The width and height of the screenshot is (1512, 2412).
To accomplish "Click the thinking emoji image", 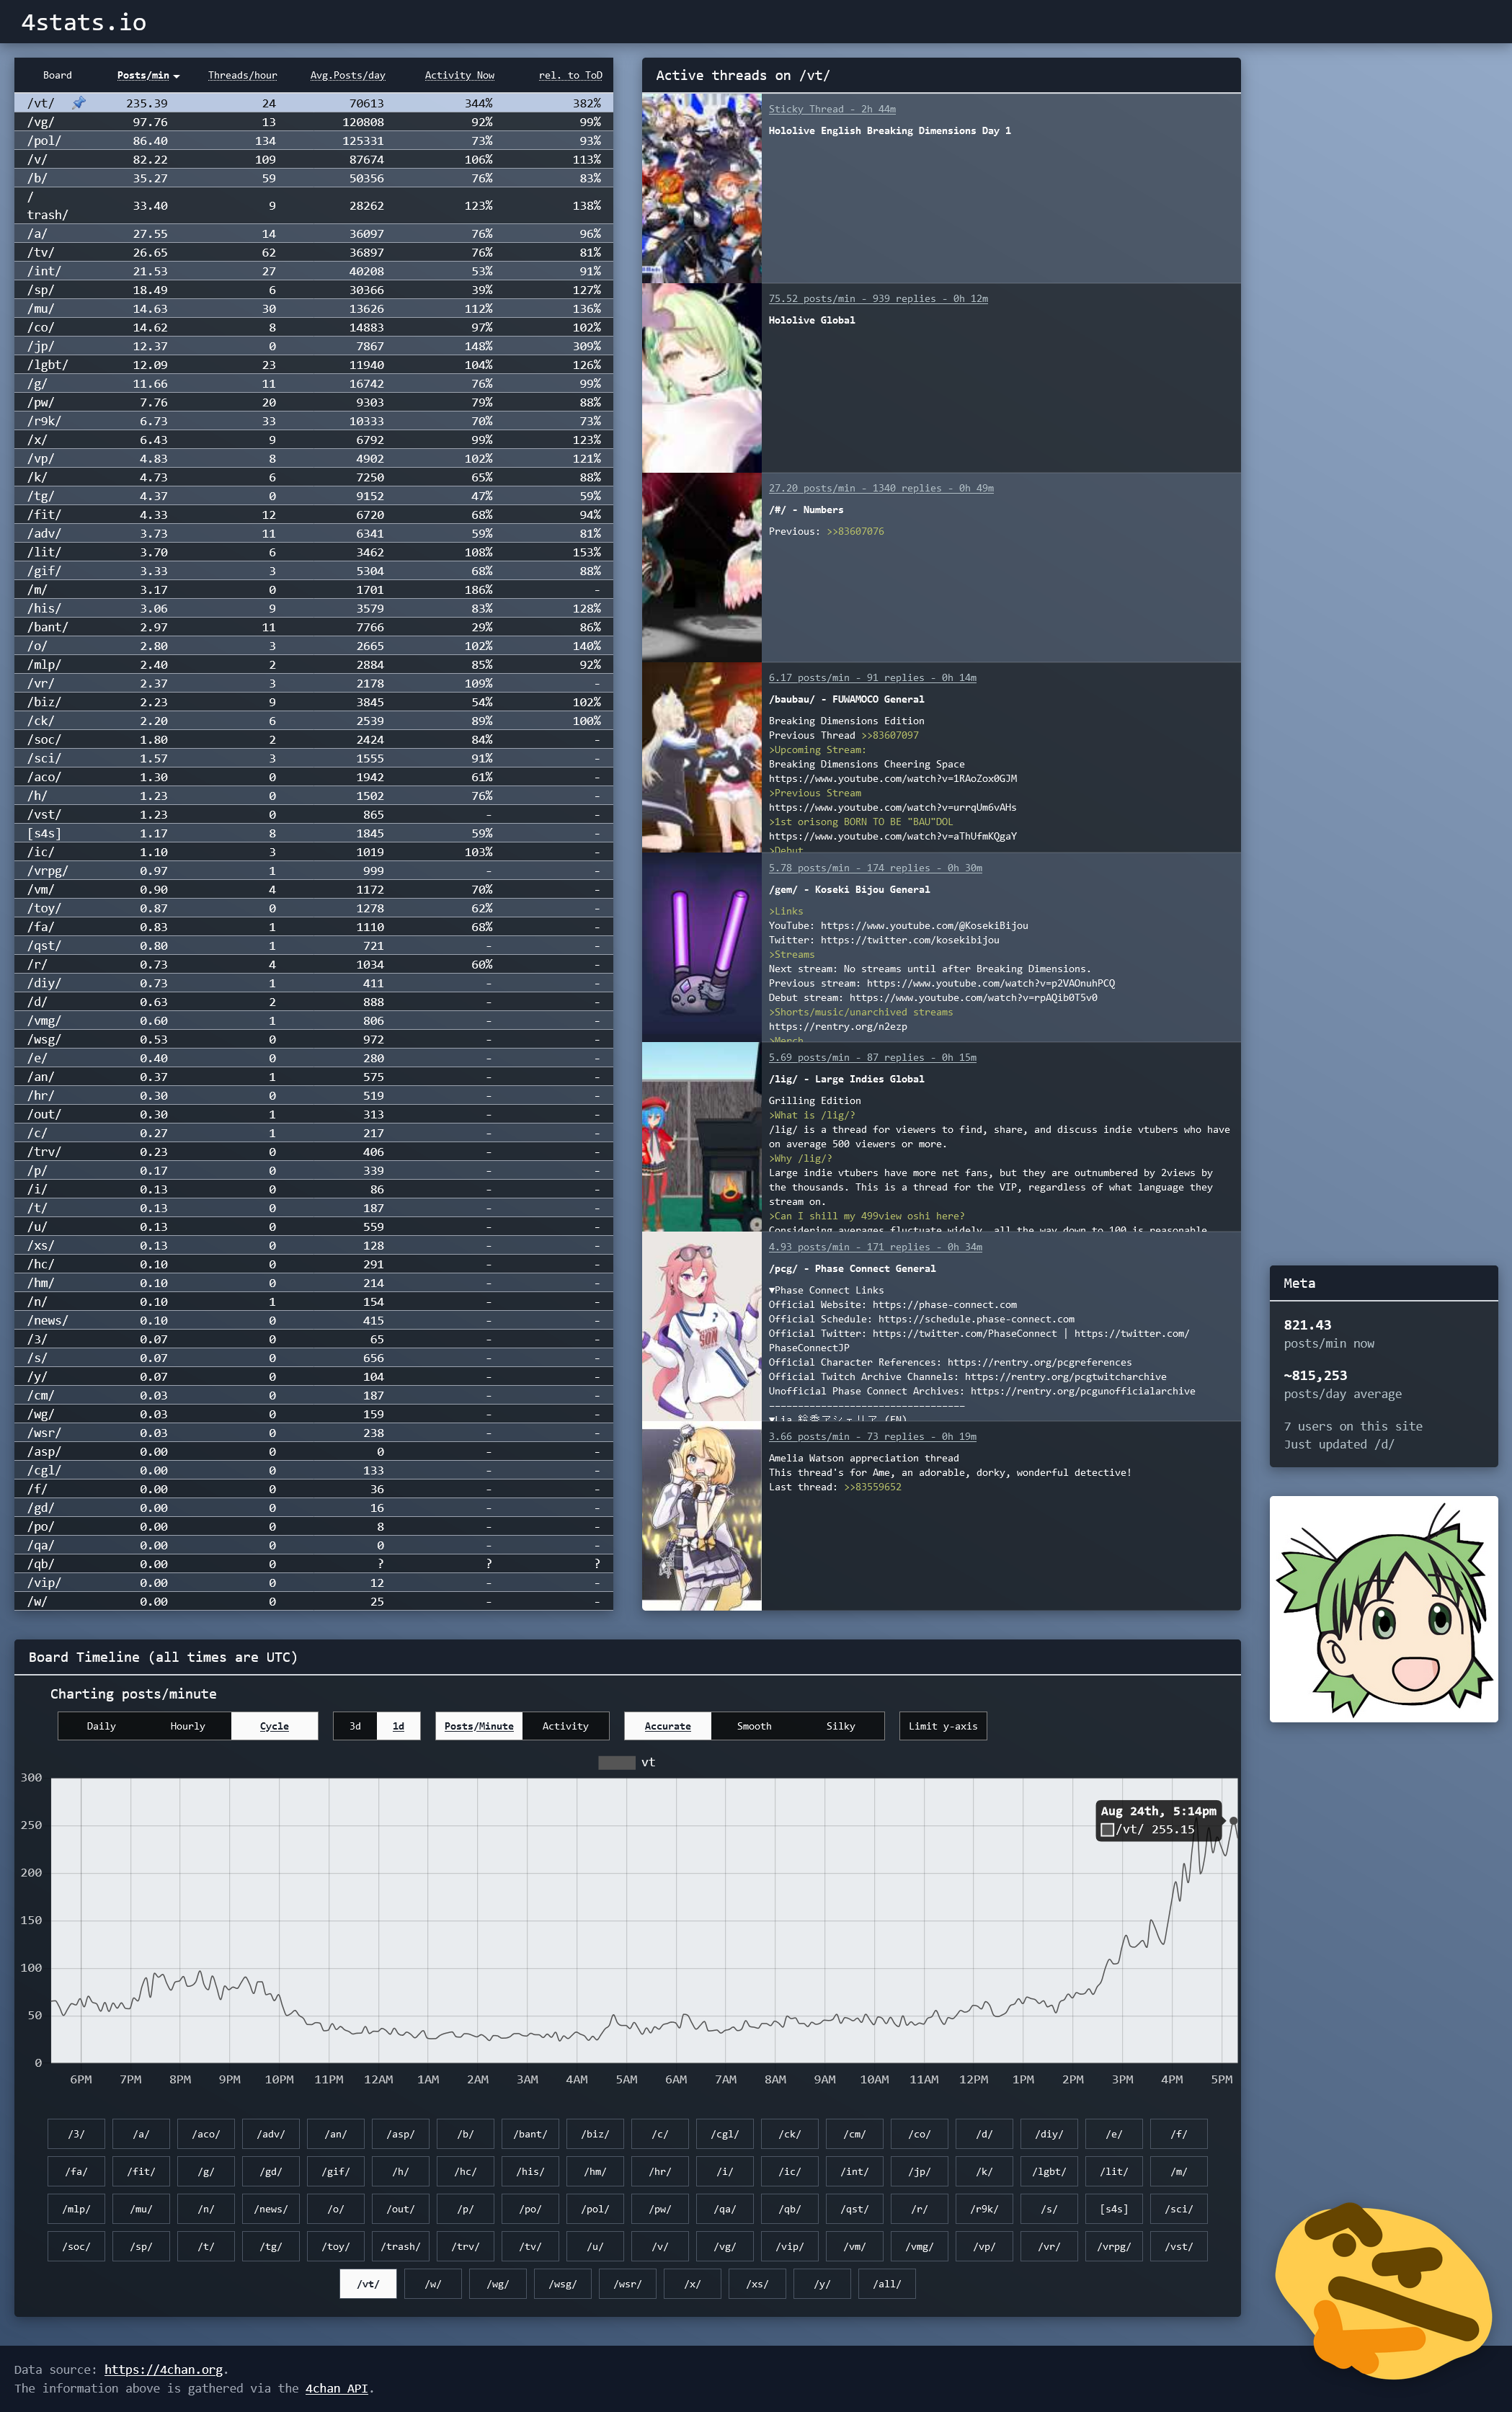I will 1383,2296.
